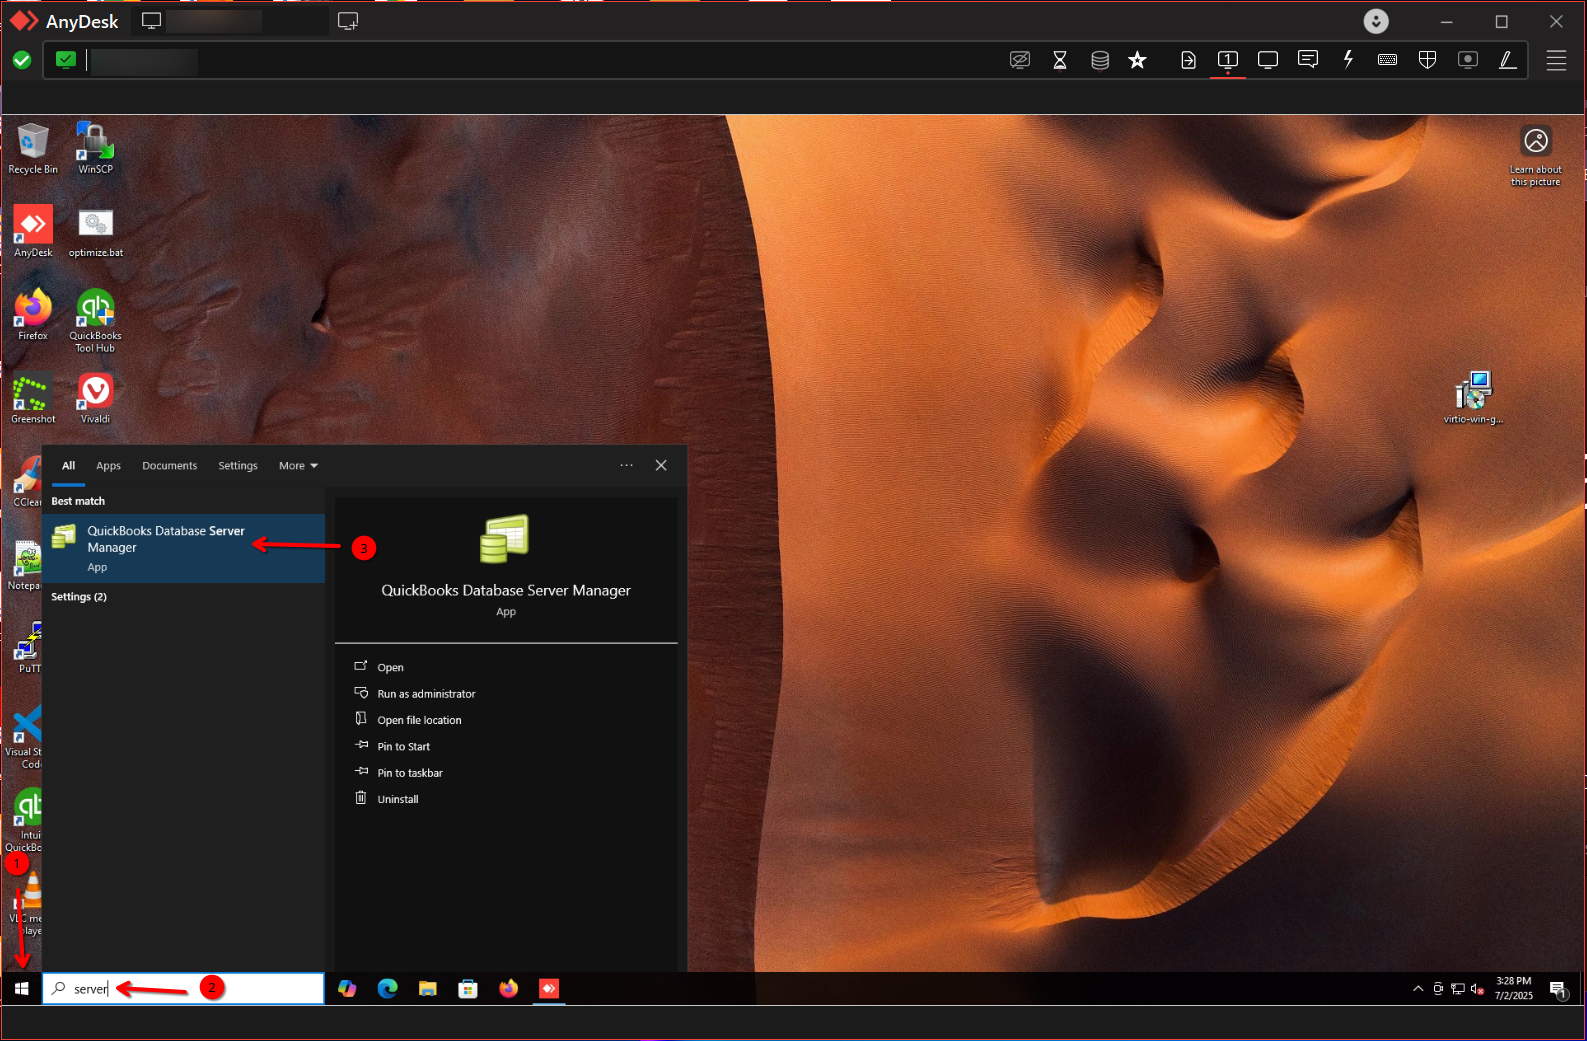Click the star favorite icon in AnyDesk toolbar
This screenshot has width=1587, height=1041.
[x=1137, y=60]
